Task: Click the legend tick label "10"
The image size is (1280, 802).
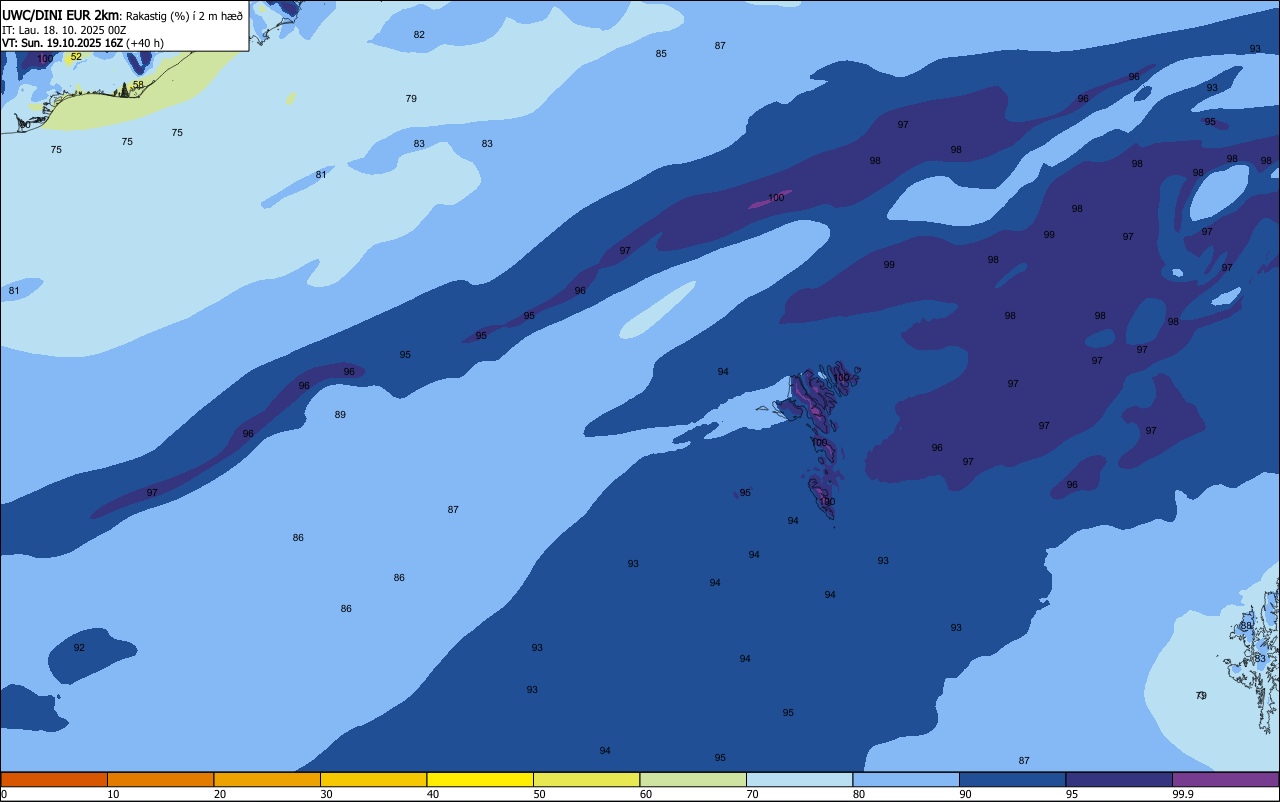Action: pos(113,794)
